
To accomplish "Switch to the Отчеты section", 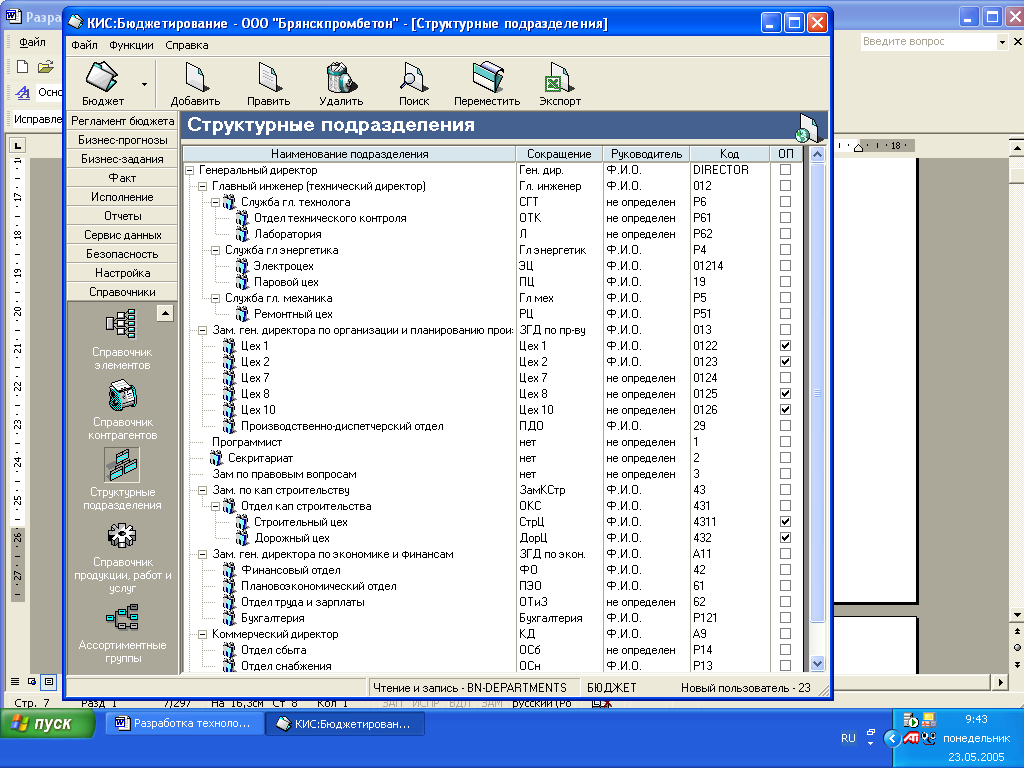I will coord(122,216).
